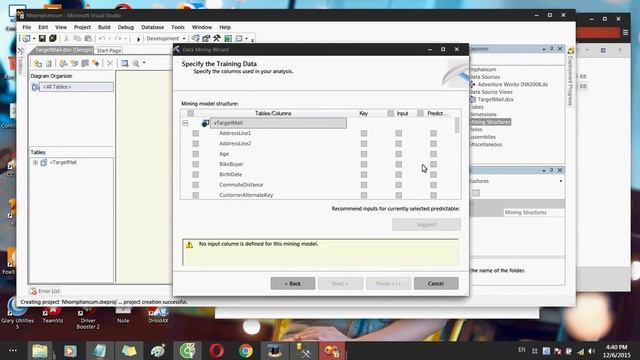Open File Explorer from the taskbar
The height and width of the screenshot is (360, 640).
pyautogui.click(x=40, y=351)
